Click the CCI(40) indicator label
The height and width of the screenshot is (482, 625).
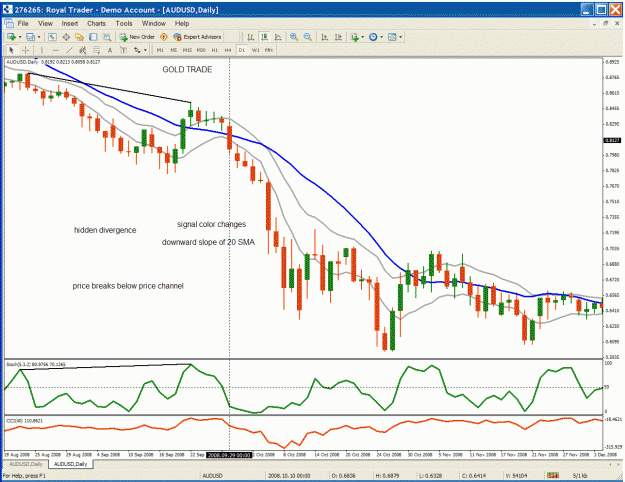pyautogui.click(x=24, y=421)
